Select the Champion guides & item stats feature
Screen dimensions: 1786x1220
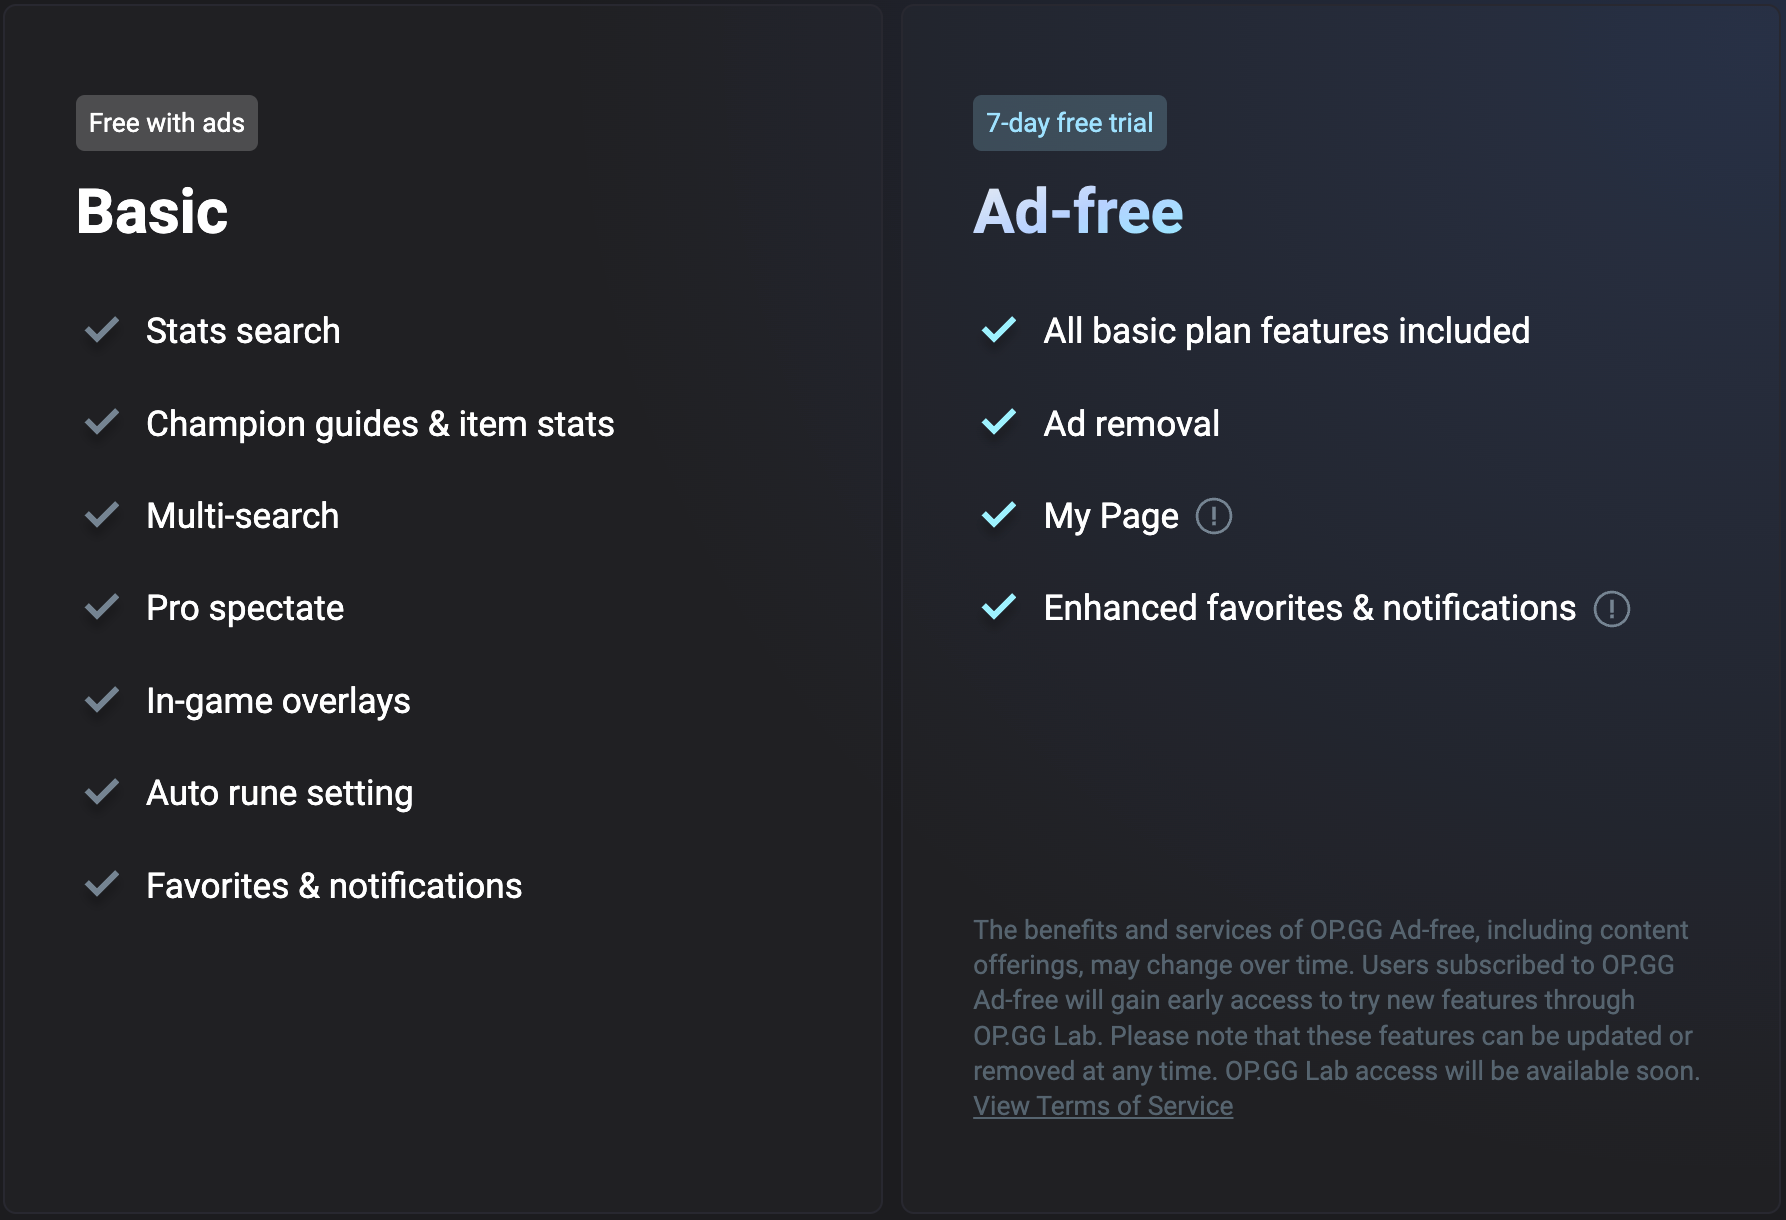pyautogui.click(x=380, y=424)
